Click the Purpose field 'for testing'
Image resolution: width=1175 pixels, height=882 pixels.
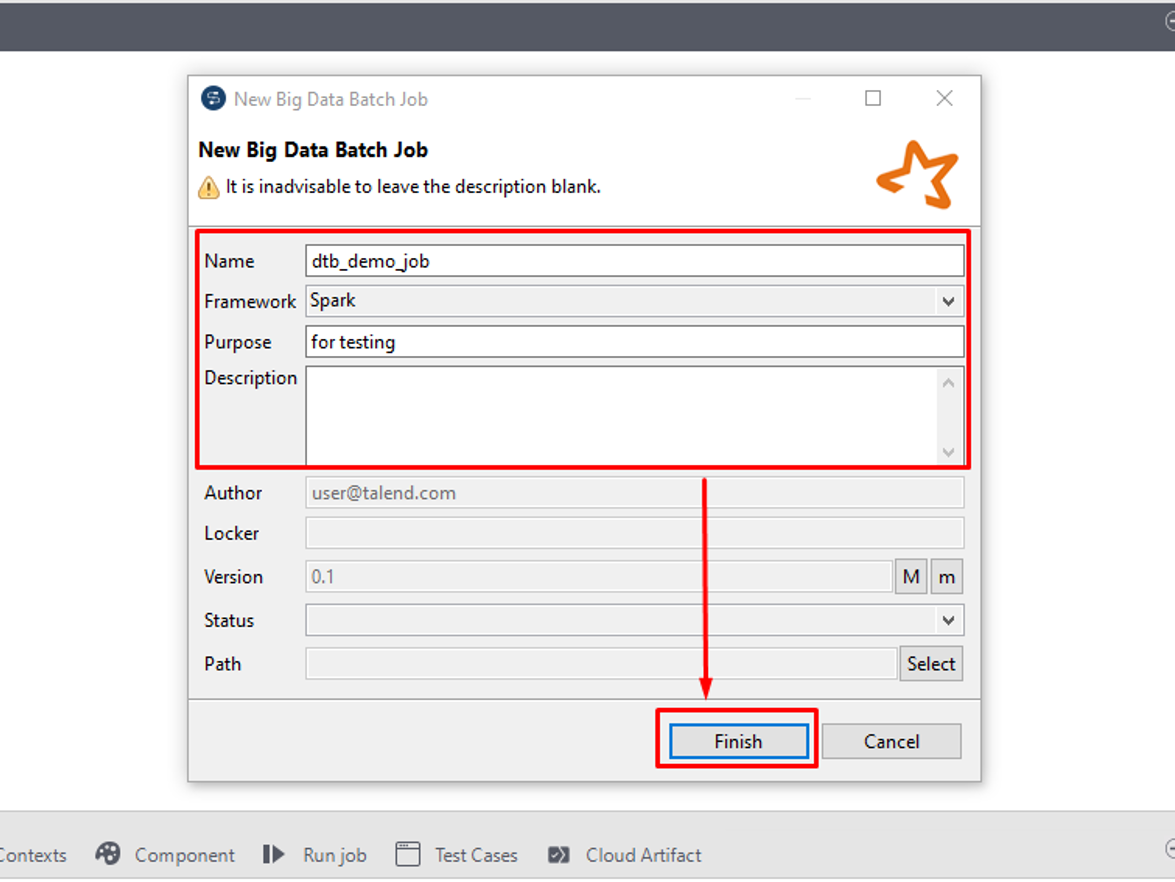click(x=634, y=342)
